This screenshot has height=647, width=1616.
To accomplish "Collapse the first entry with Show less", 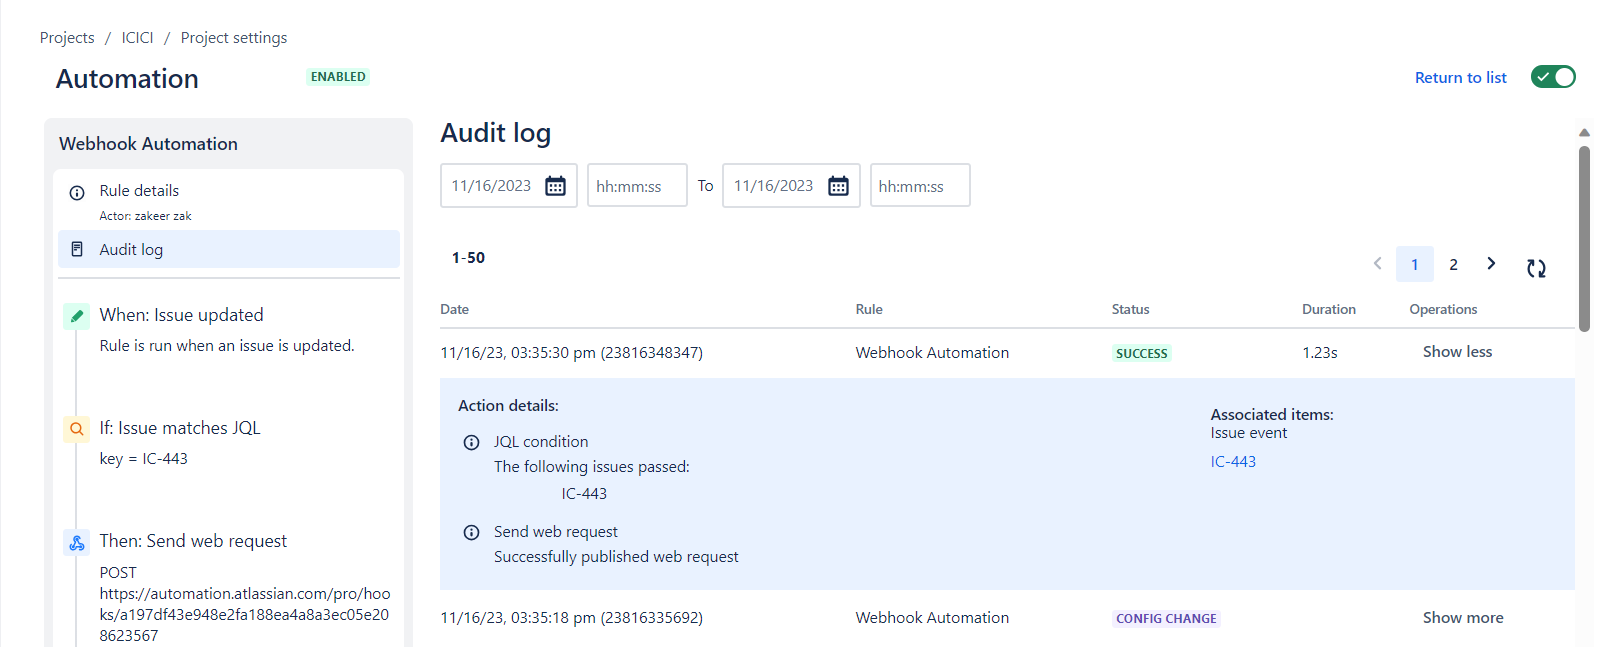I will click(1457, 352).
